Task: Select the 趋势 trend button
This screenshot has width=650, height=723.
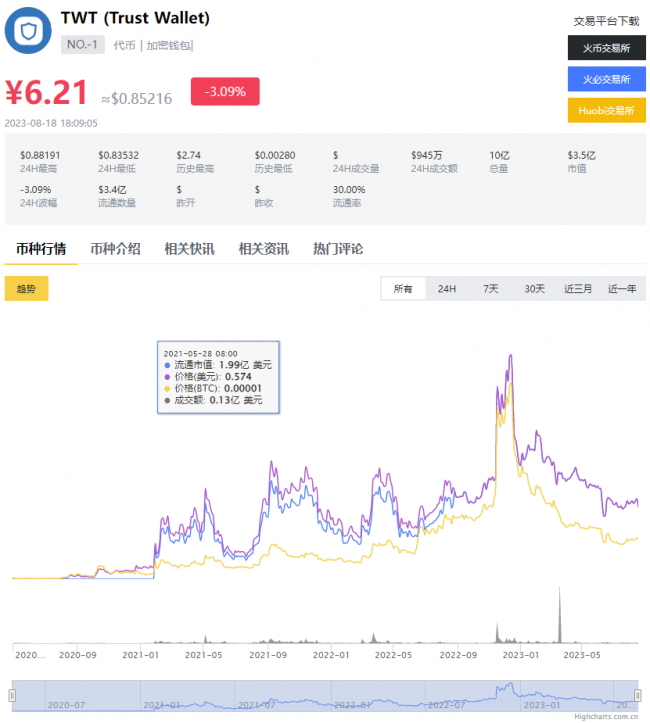Action: click(x=26, y=289)
